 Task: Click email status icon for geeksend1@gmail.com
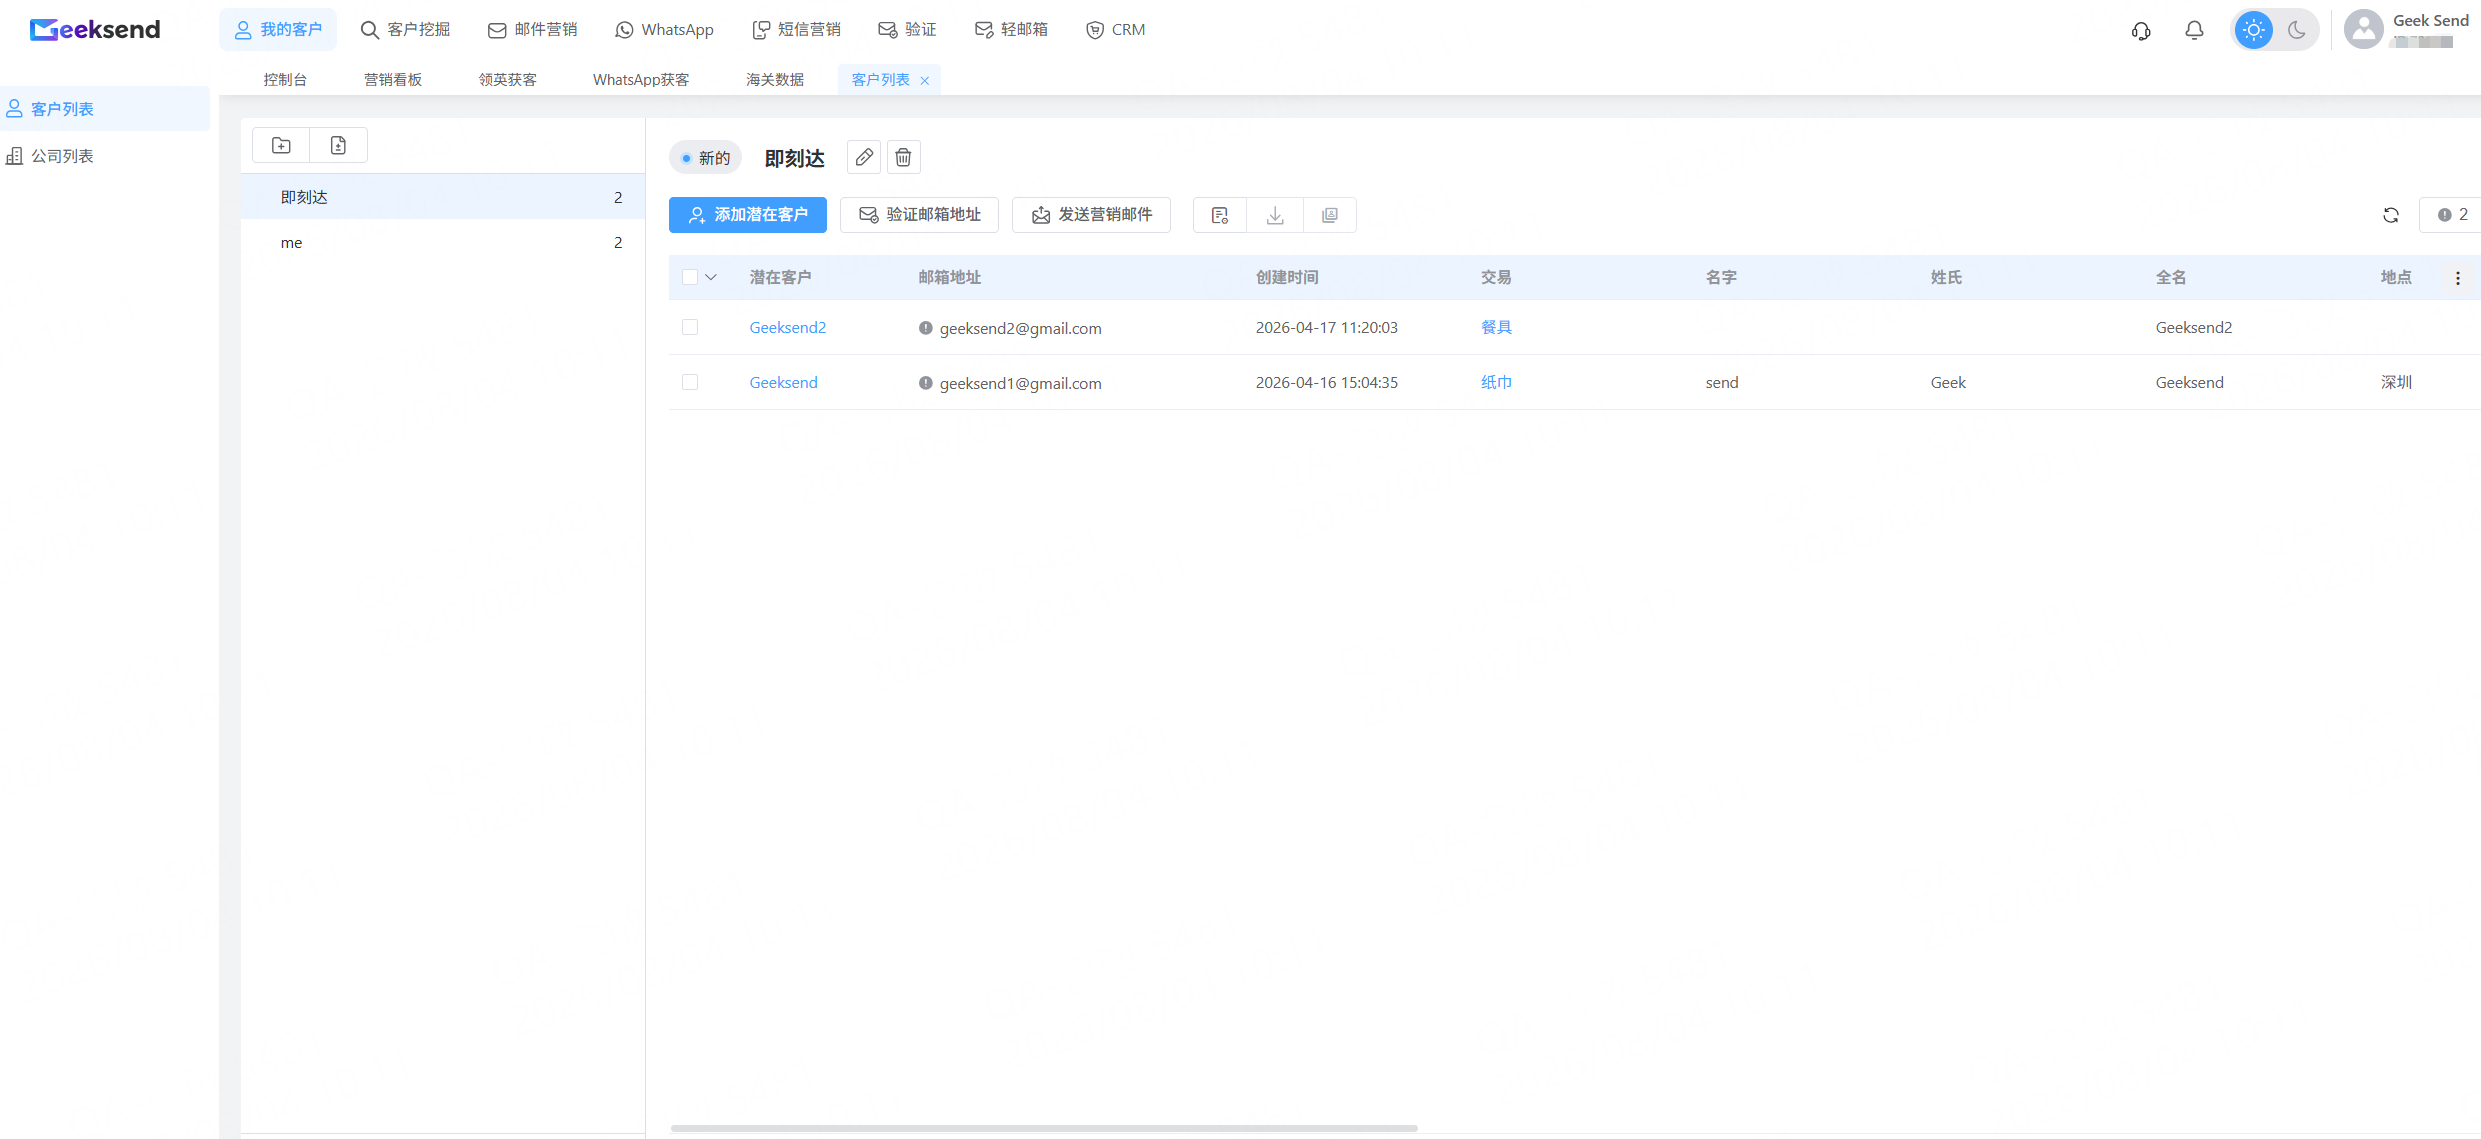tap(926, 383)
